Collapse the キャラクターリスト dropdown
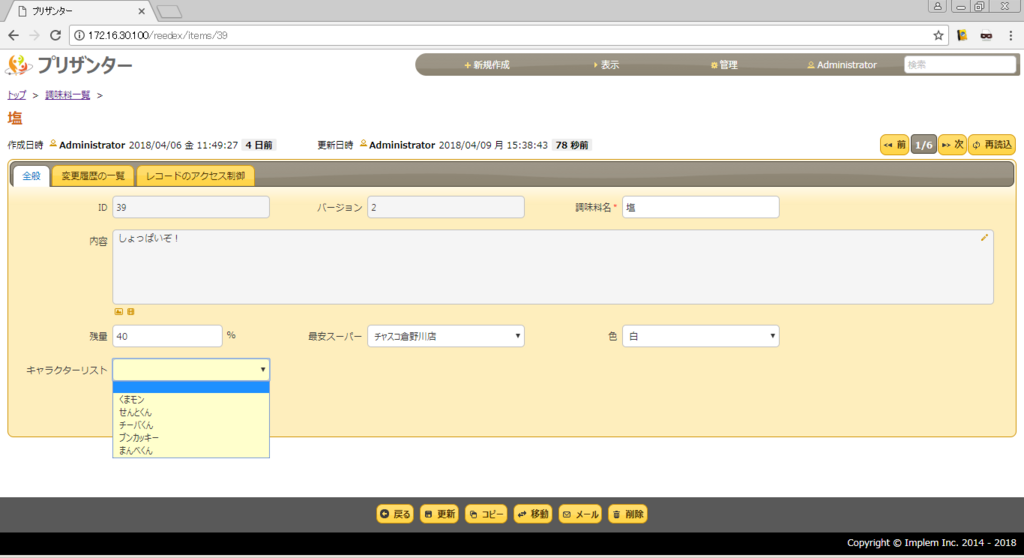Viewport: 1024px width, 558px height. (191, 370)
